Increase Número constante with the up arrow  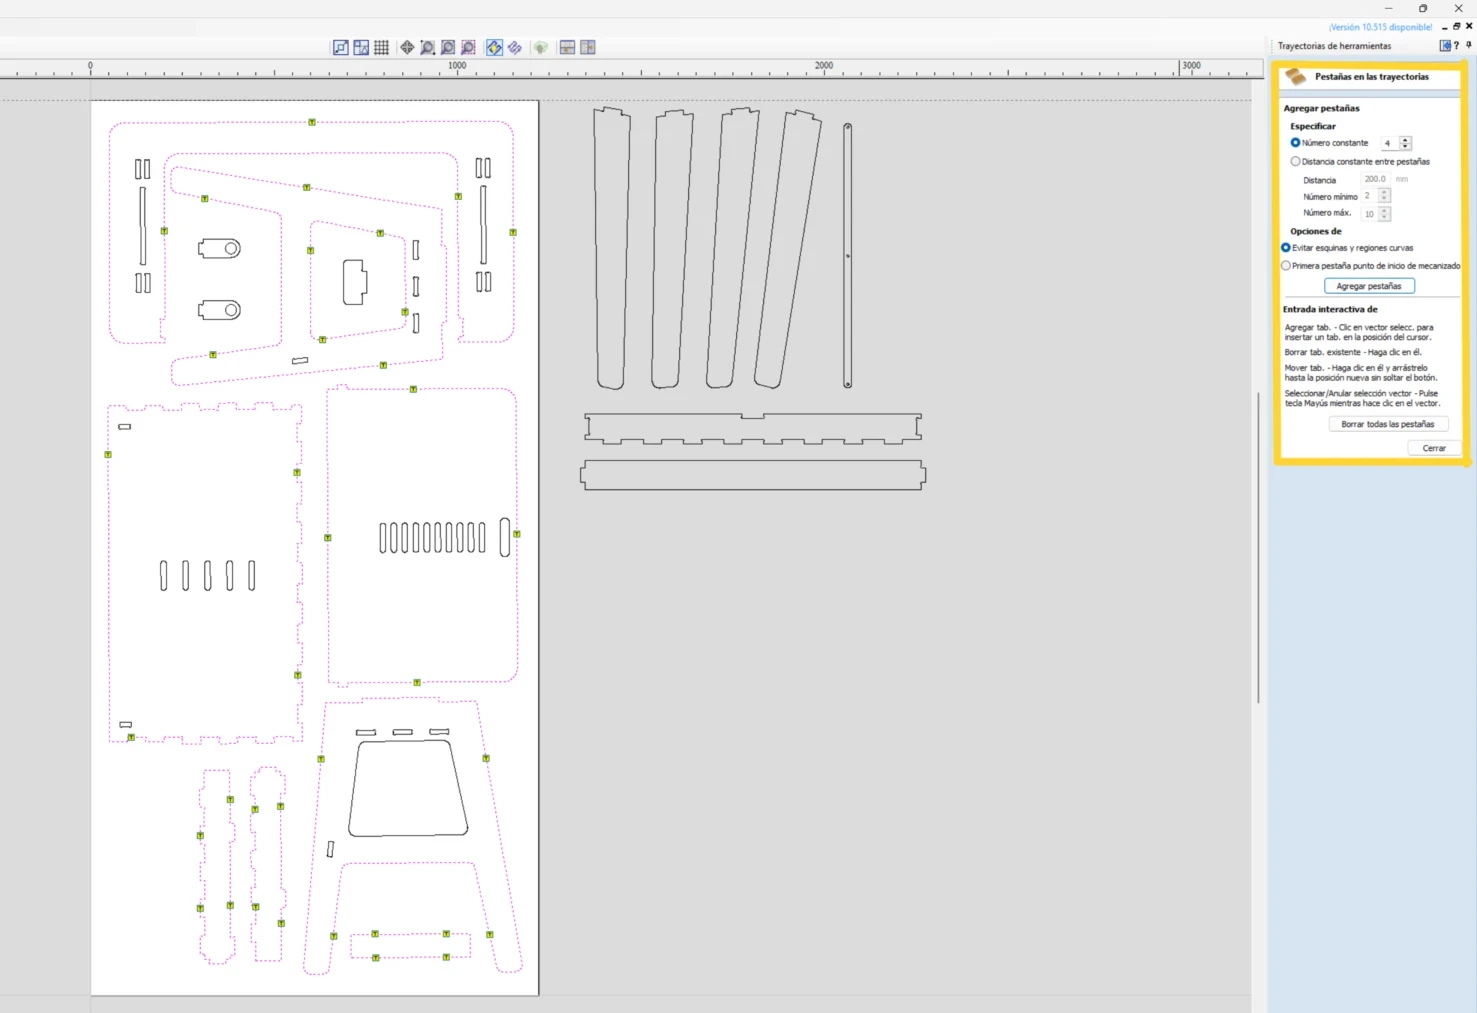(1405, 140)
